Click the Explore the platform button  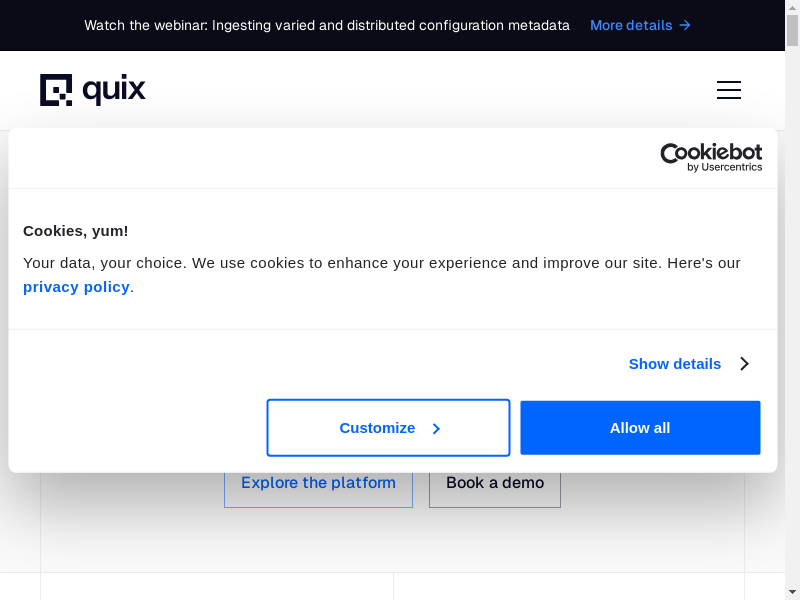pyautogui.click(x=318, y=483)
